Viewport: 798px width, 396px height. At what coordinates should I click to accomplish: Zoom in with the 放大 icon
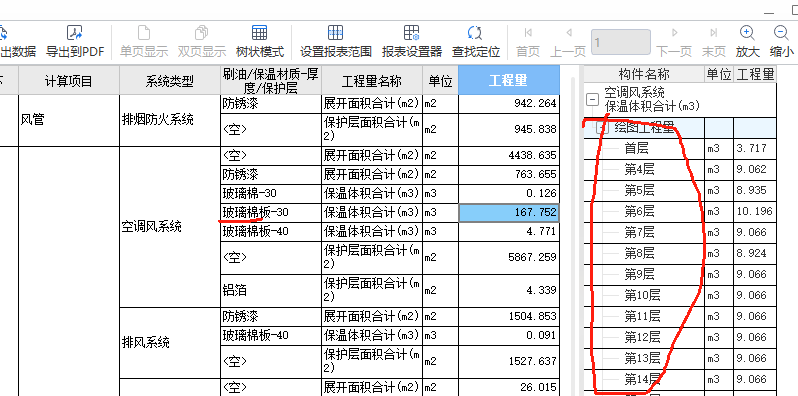point(747,33)
